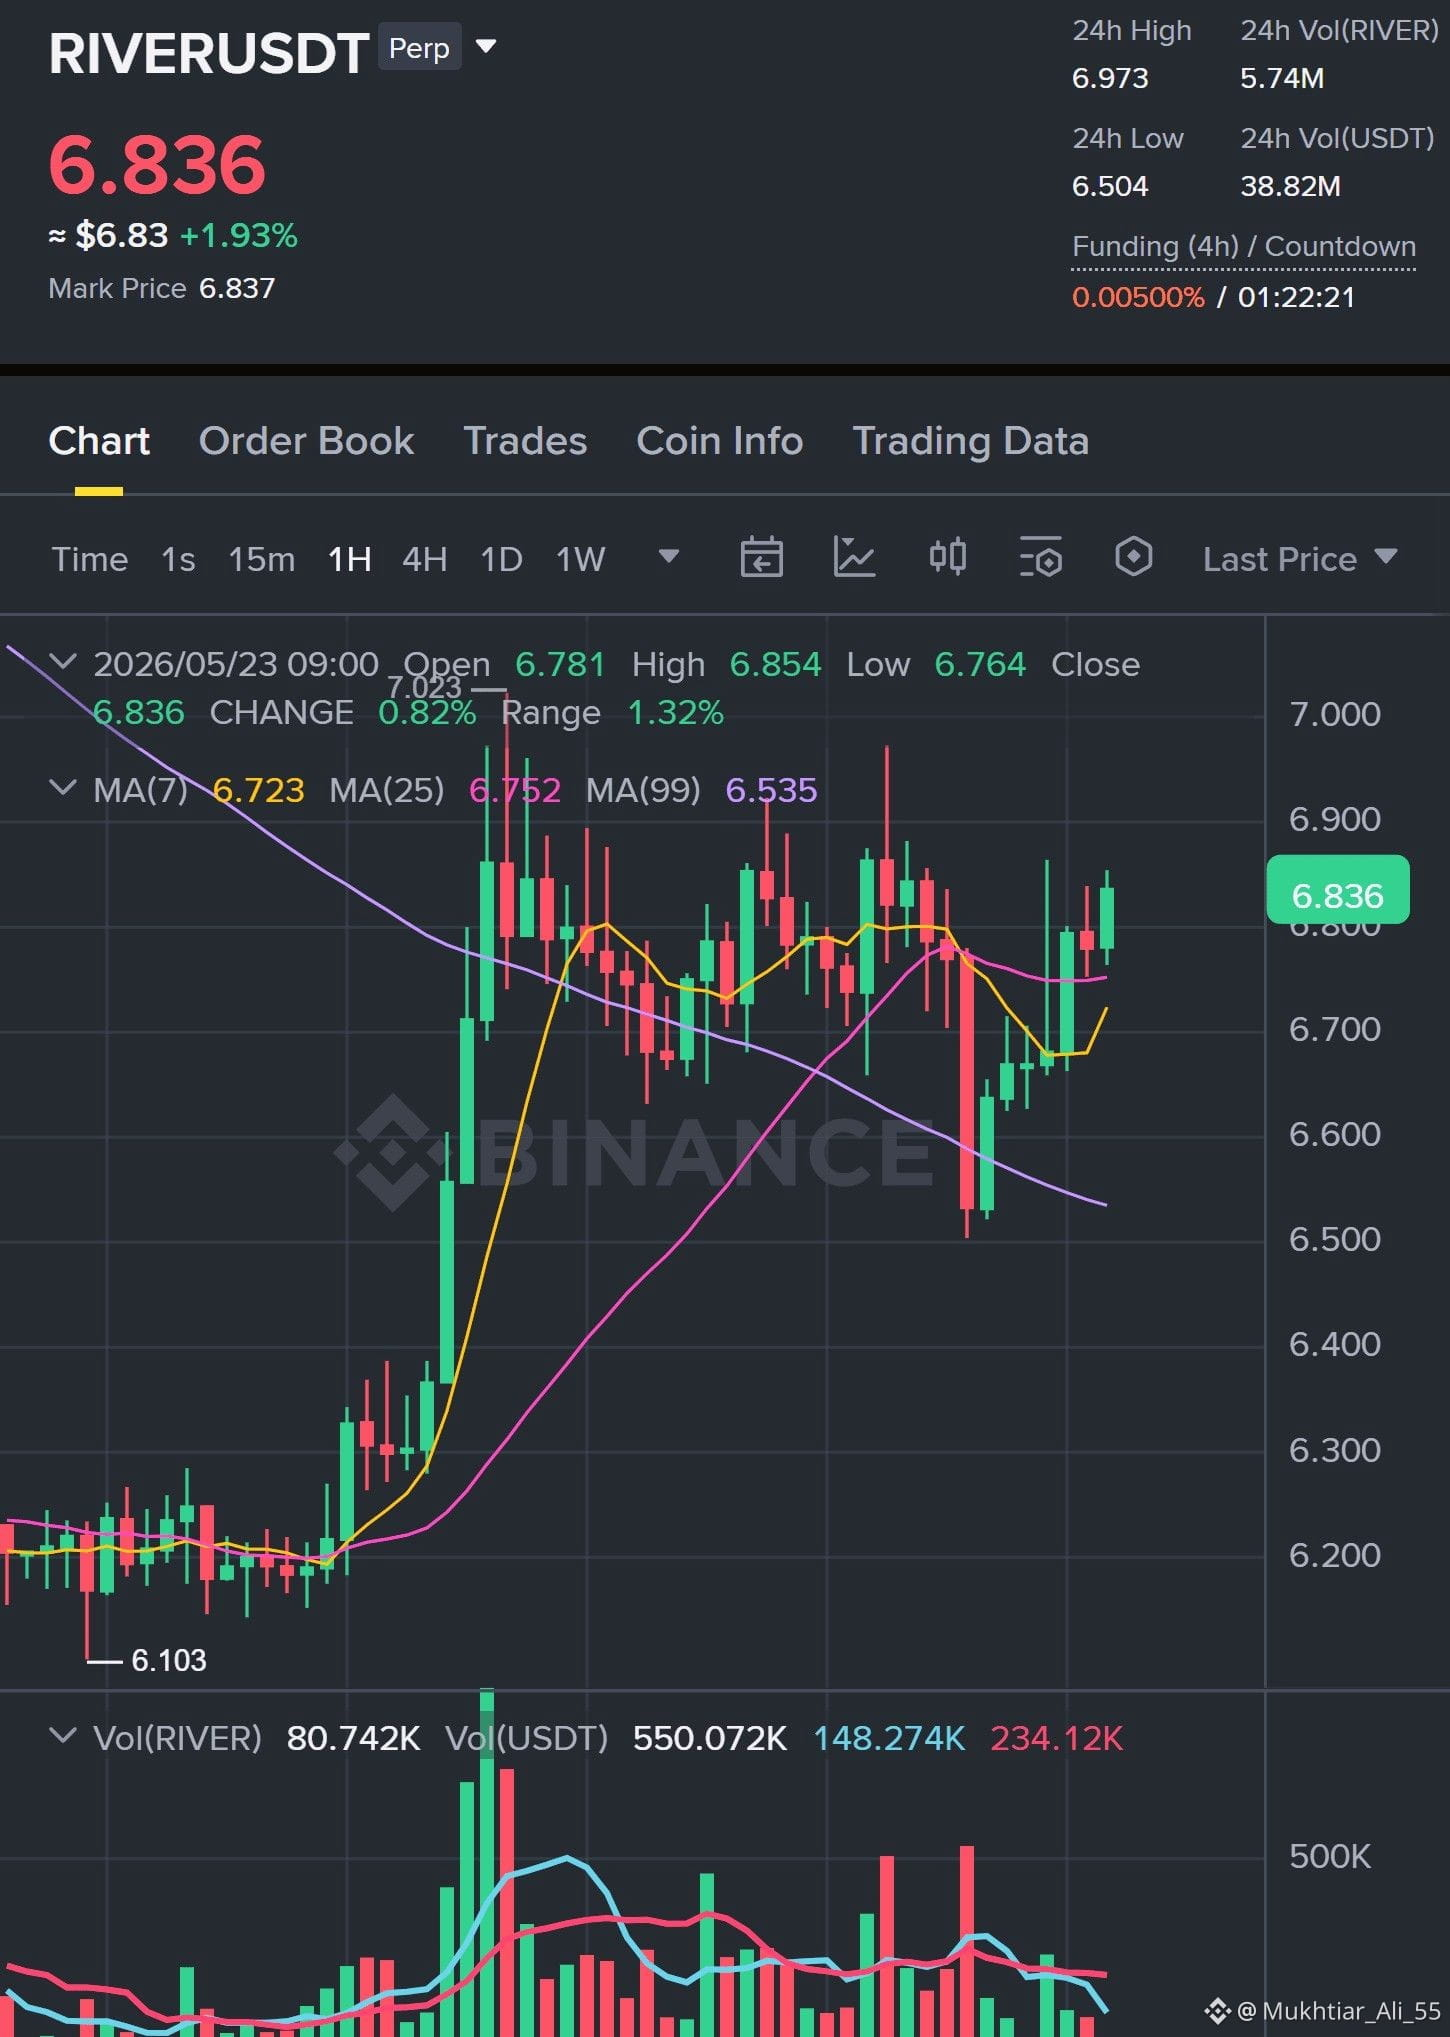Click the Funding (4h) / Countdown label

tap(1244, 246)
